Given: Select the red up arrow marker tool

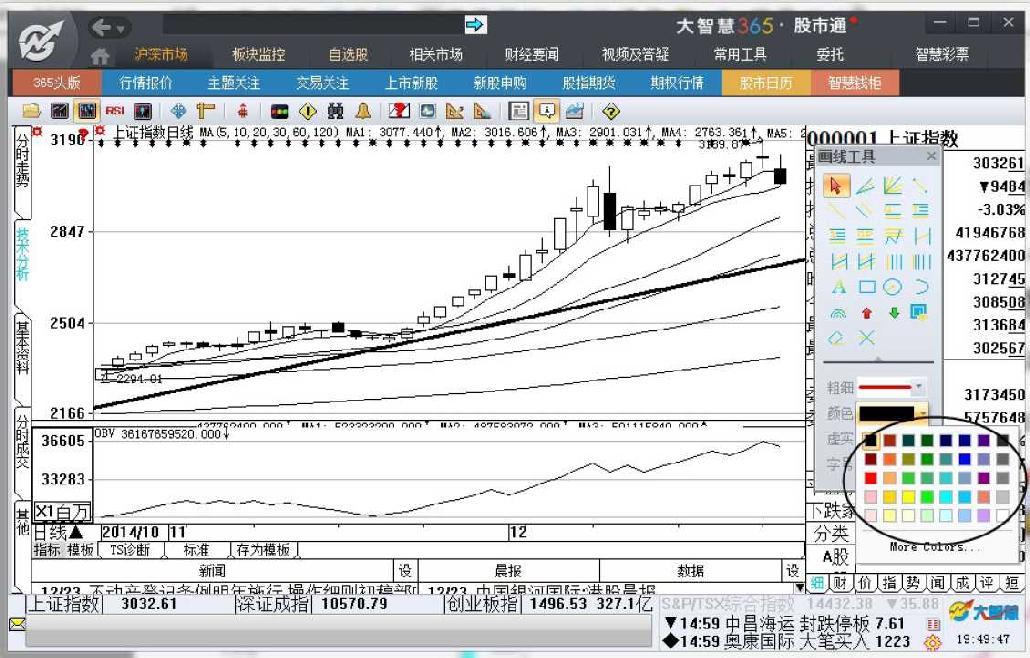Looking at the screenshot, I should pos(866,313).
